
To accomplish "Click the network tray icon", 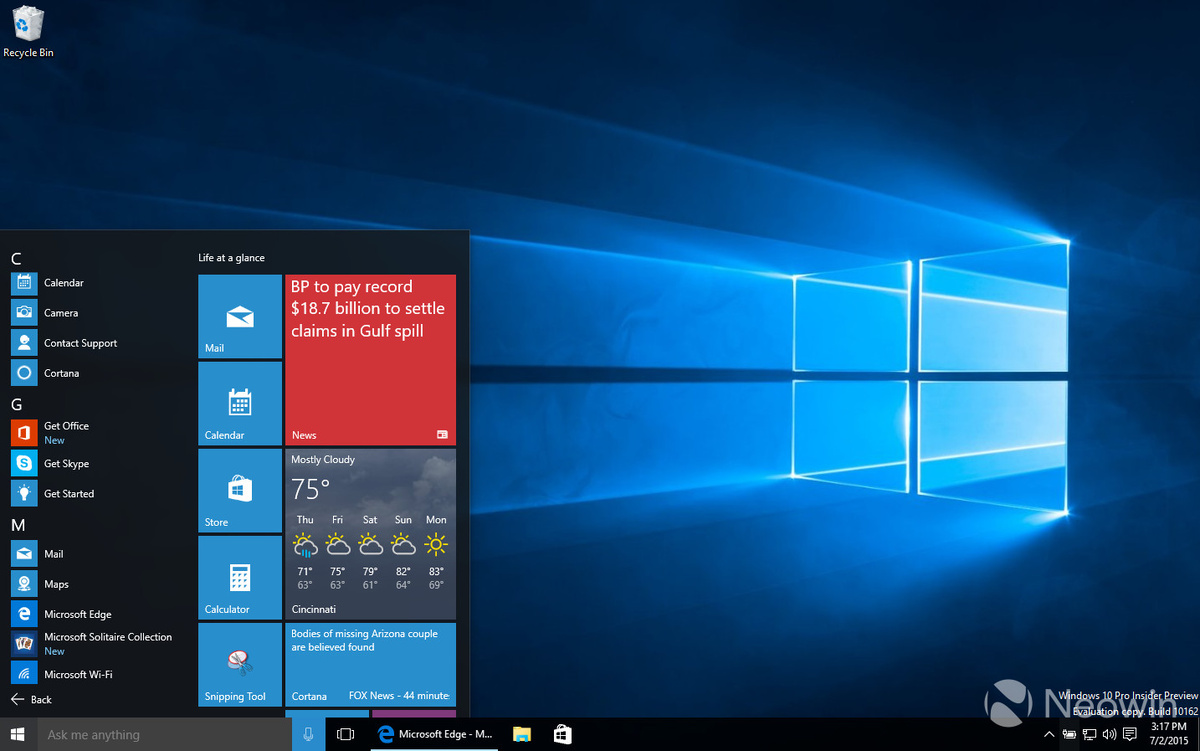I will click(x=1089, y=734).
